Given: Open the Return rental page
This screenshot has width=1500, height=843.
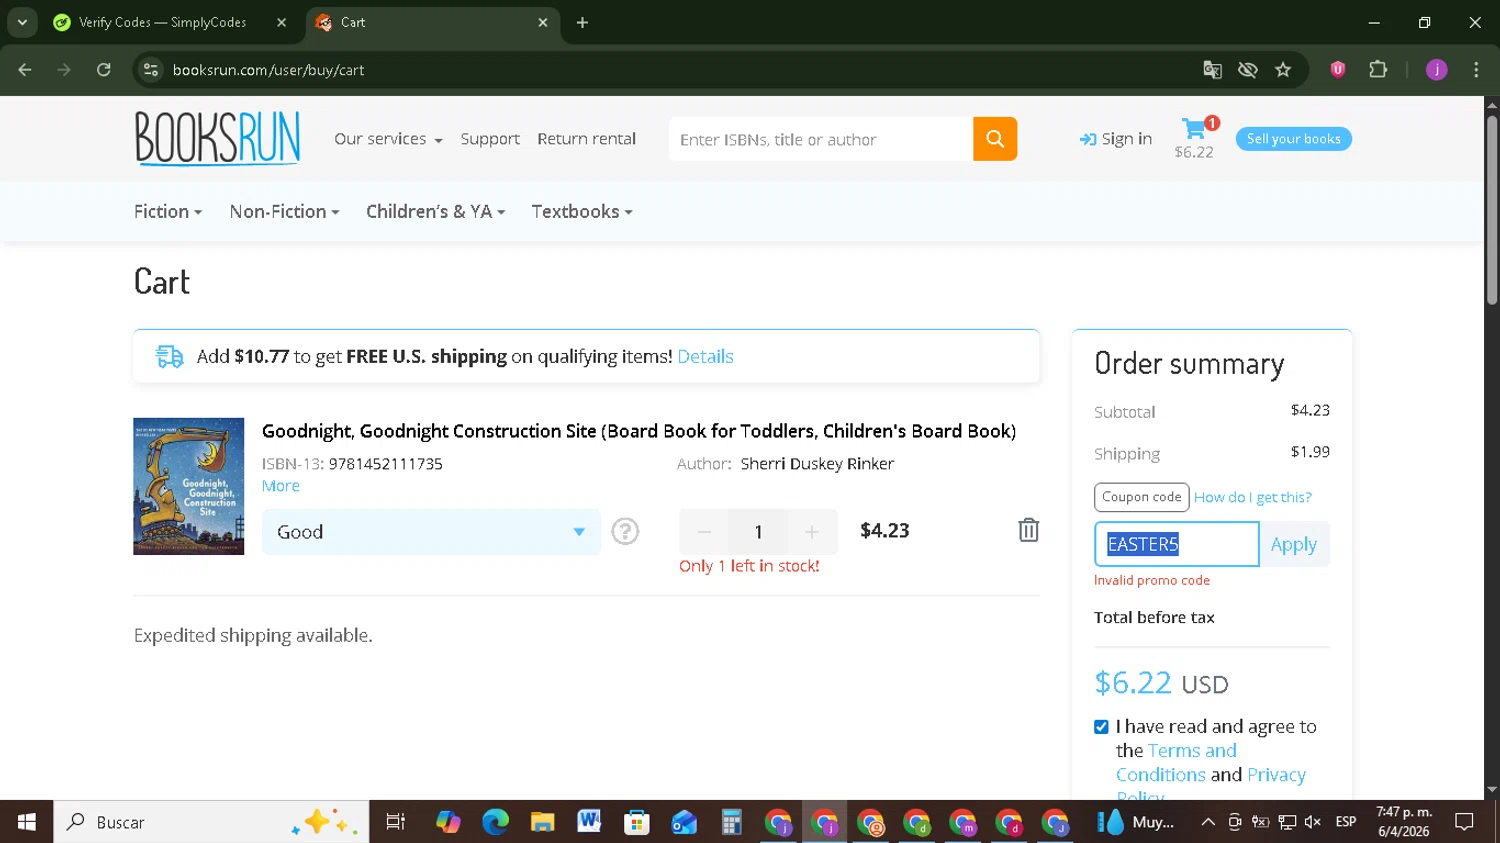Looking at the screenshot, I should click(586, 139).
